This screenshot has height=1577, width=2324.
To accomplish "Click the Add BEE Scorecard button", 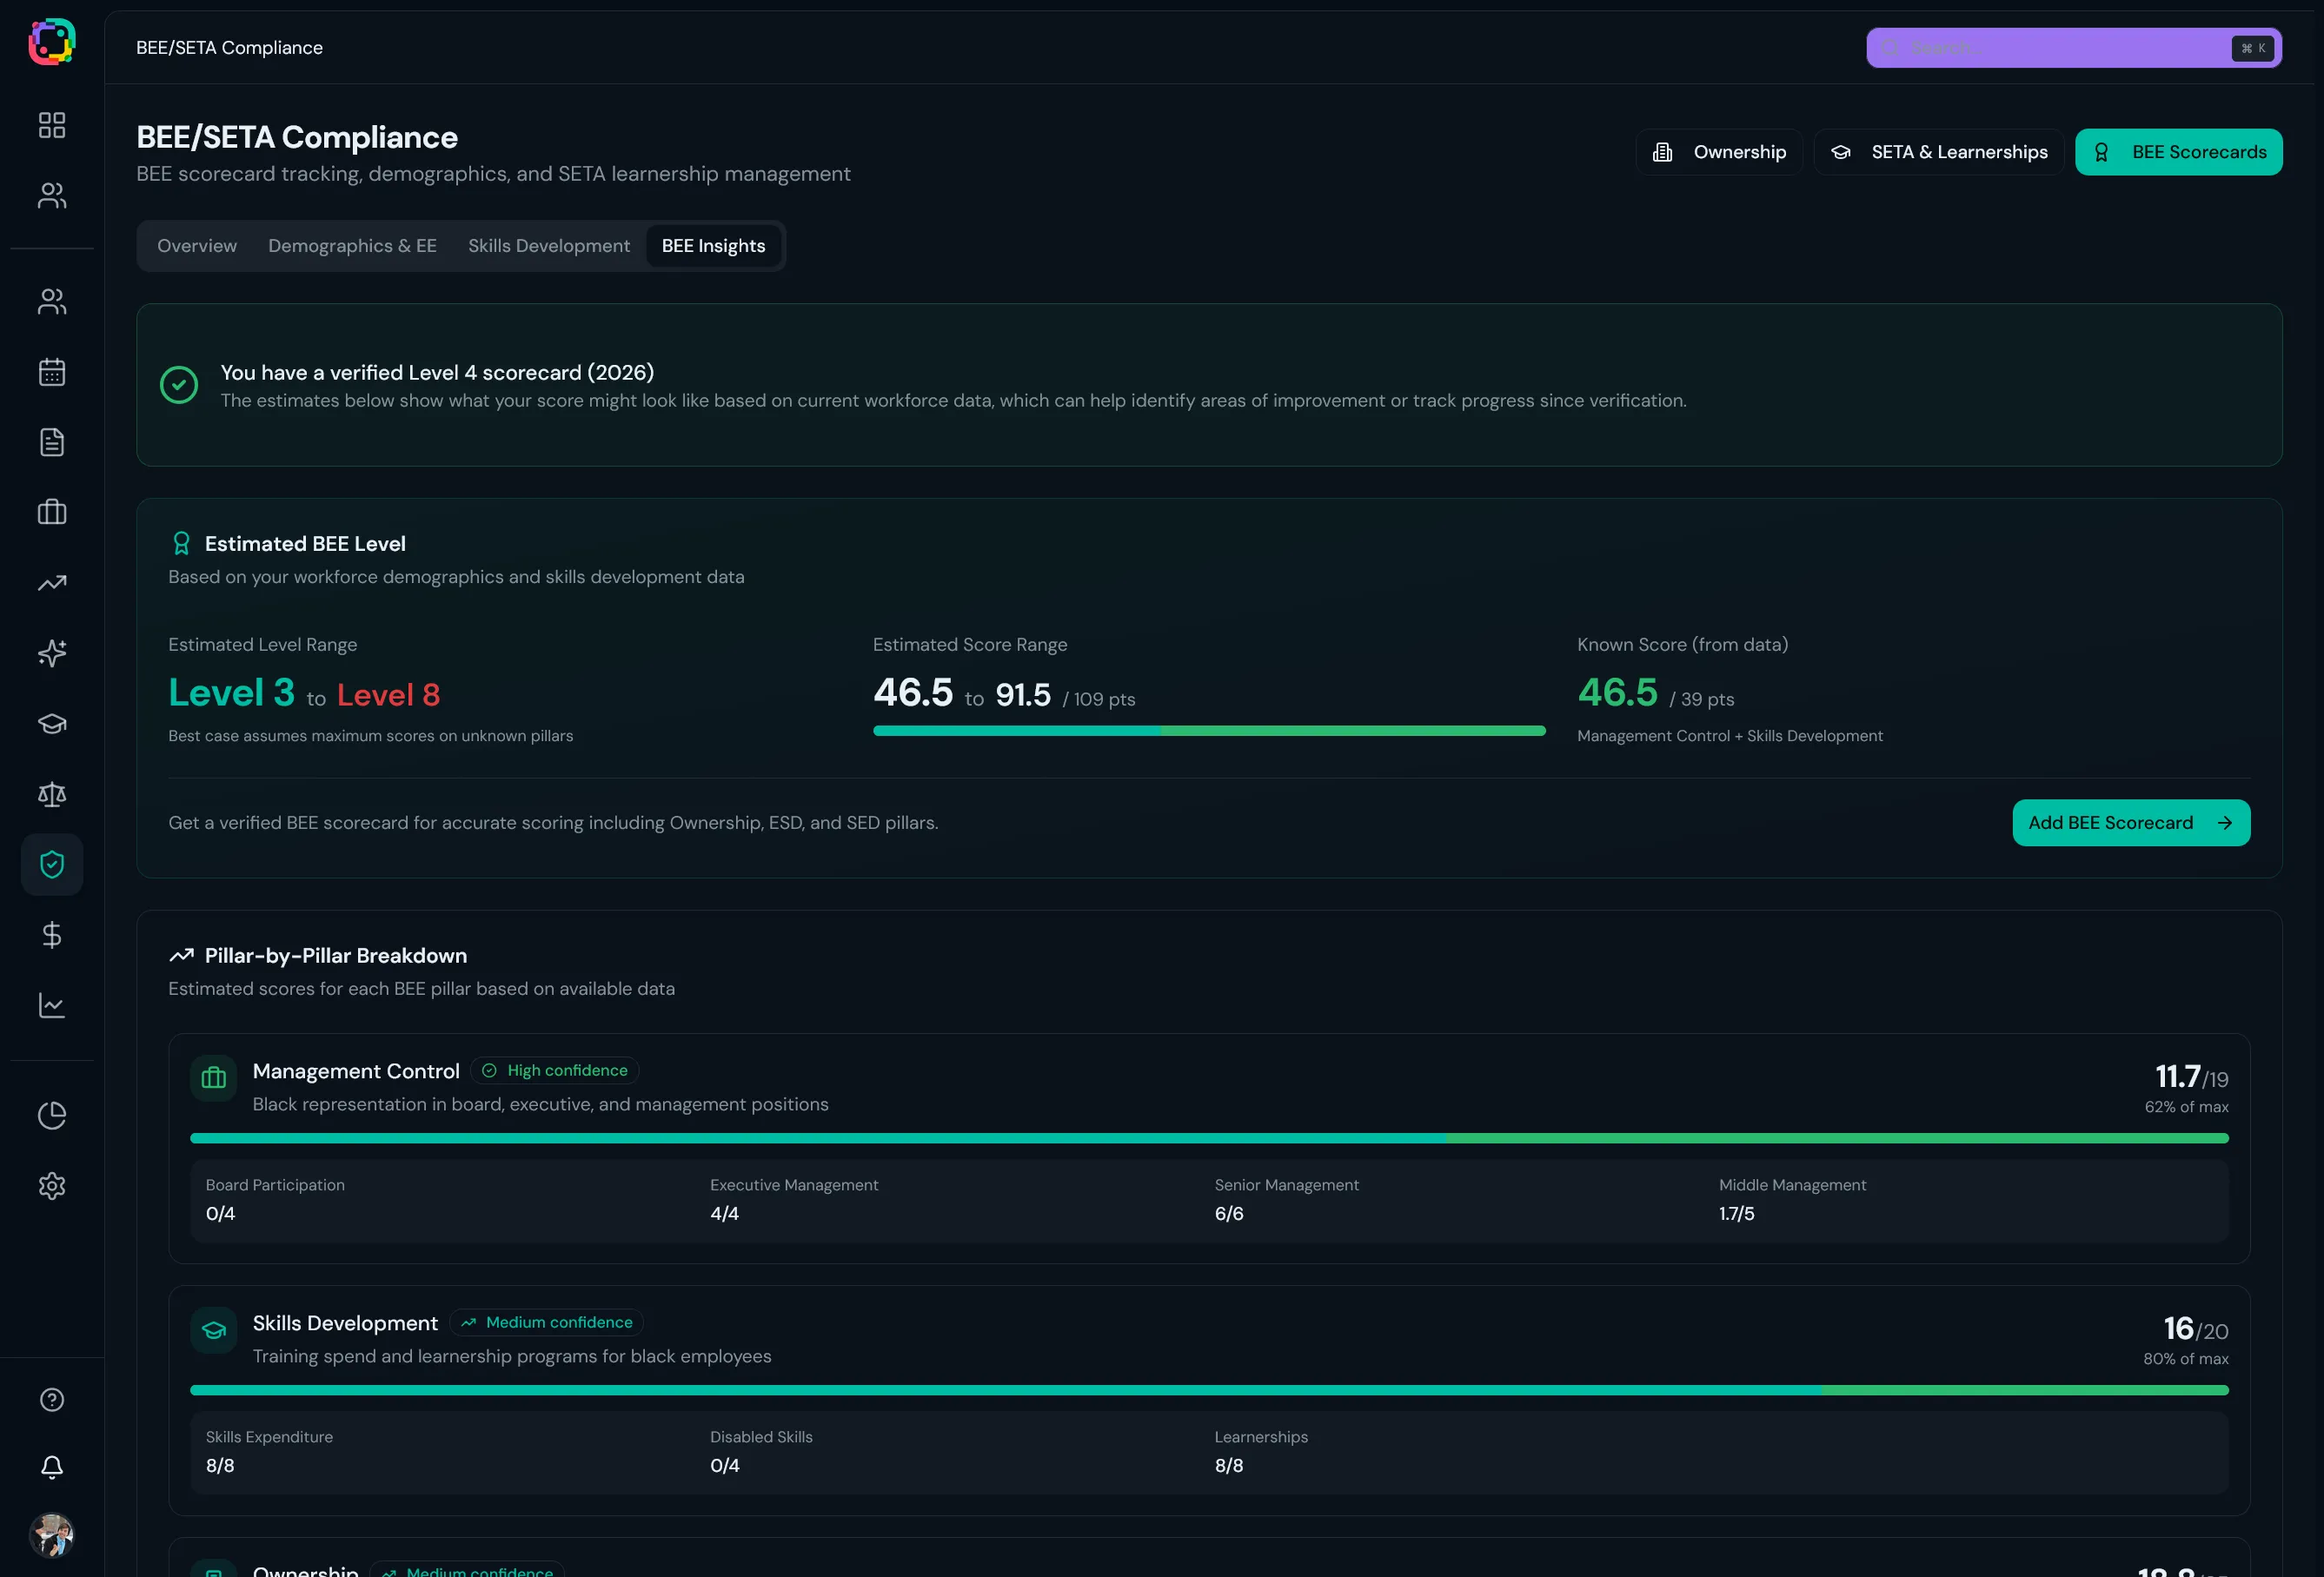I will pyautogui.click(x=2130, y=823).
